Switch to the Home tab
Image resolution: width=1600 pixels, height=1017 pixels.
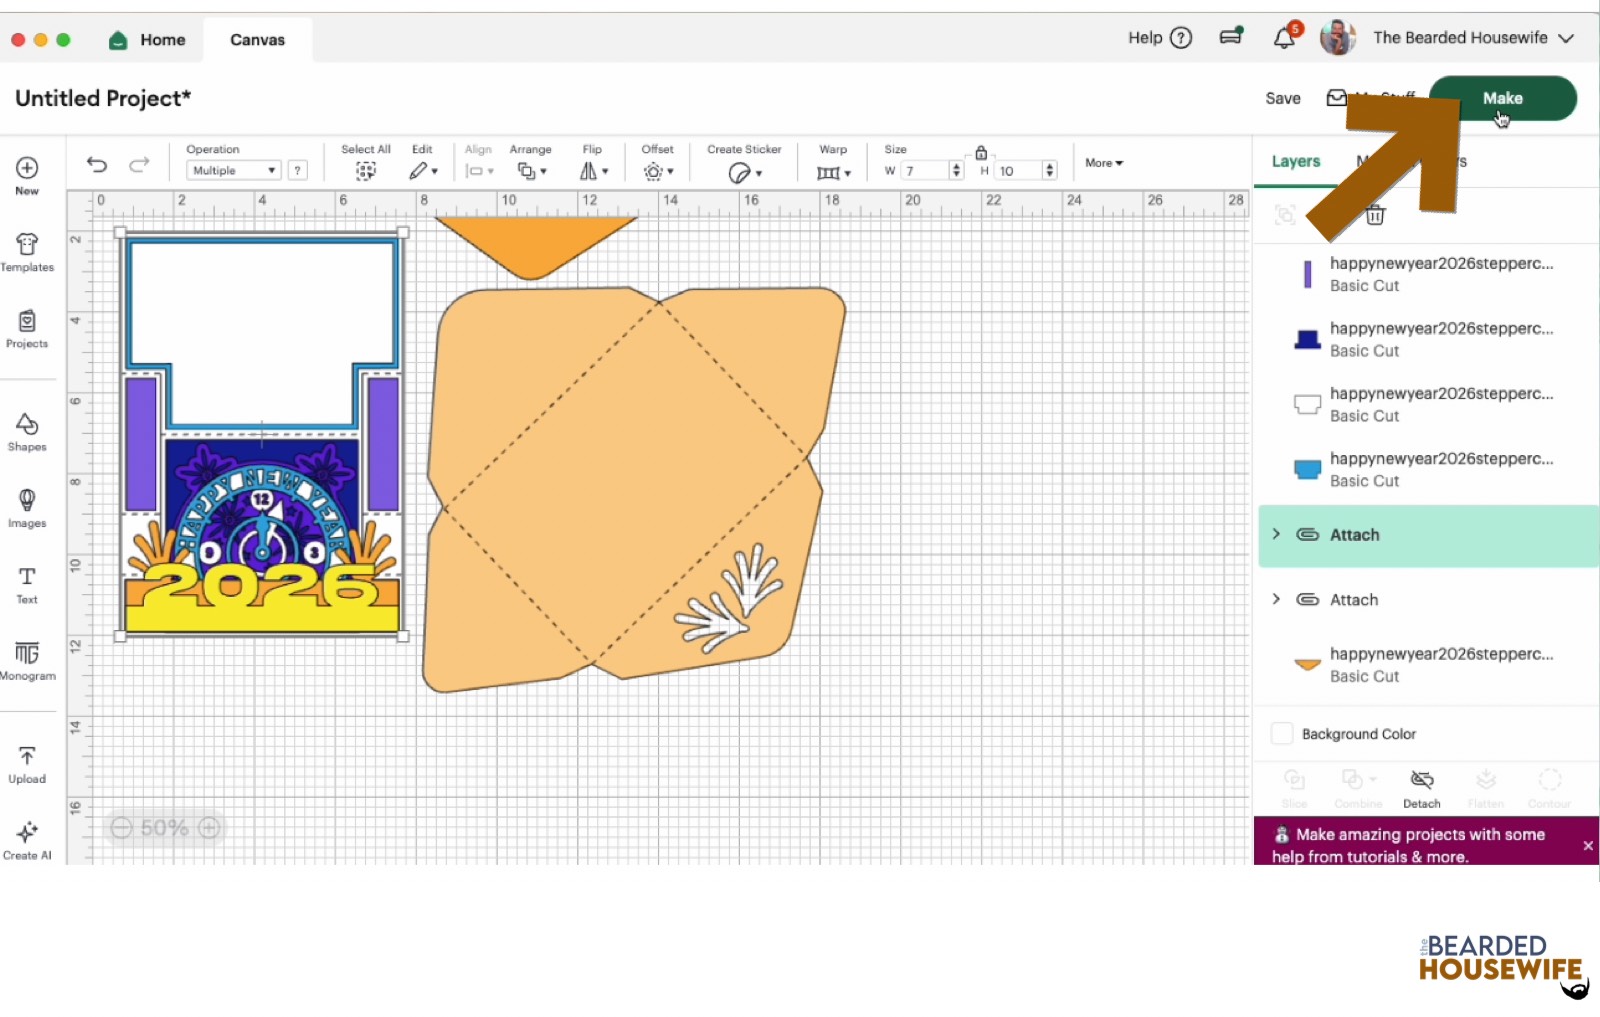tap(148, 40)
